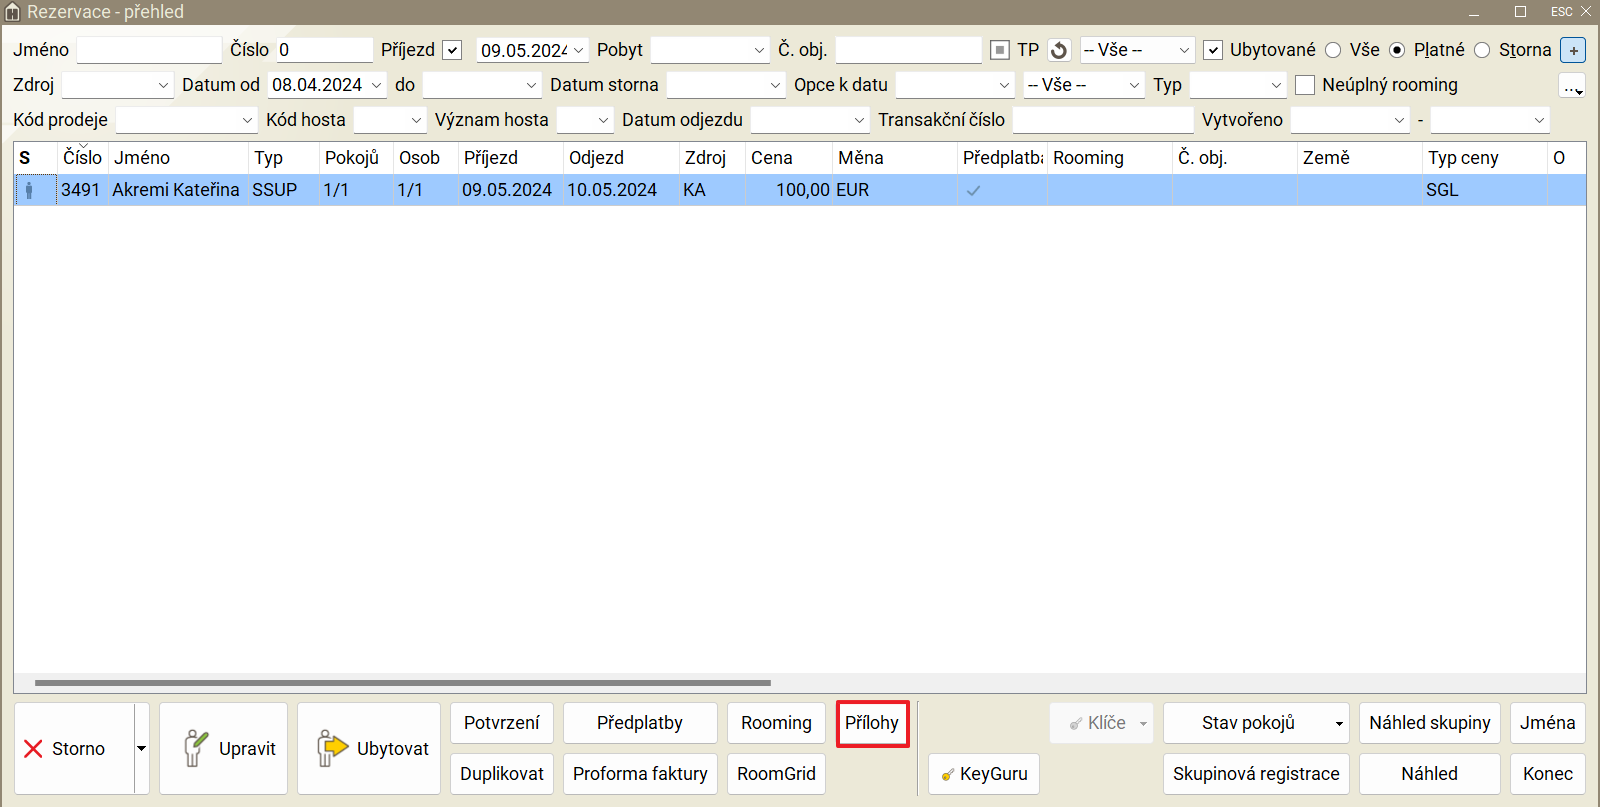This screenshot has height=807, width=1600.
Task: Click the ellipsis more-filters button
Action: [x=1572, y=86]
